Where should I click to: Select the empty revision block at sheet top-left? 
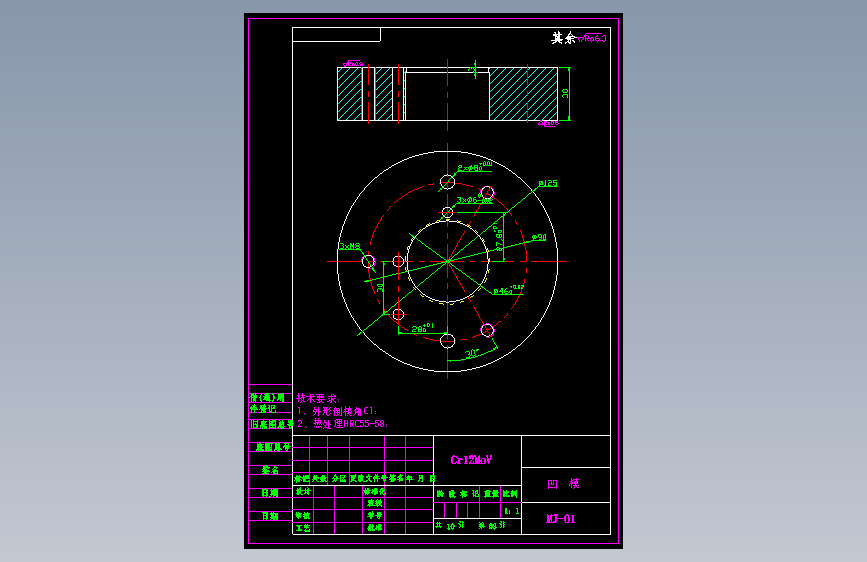[x=336, y=34]
